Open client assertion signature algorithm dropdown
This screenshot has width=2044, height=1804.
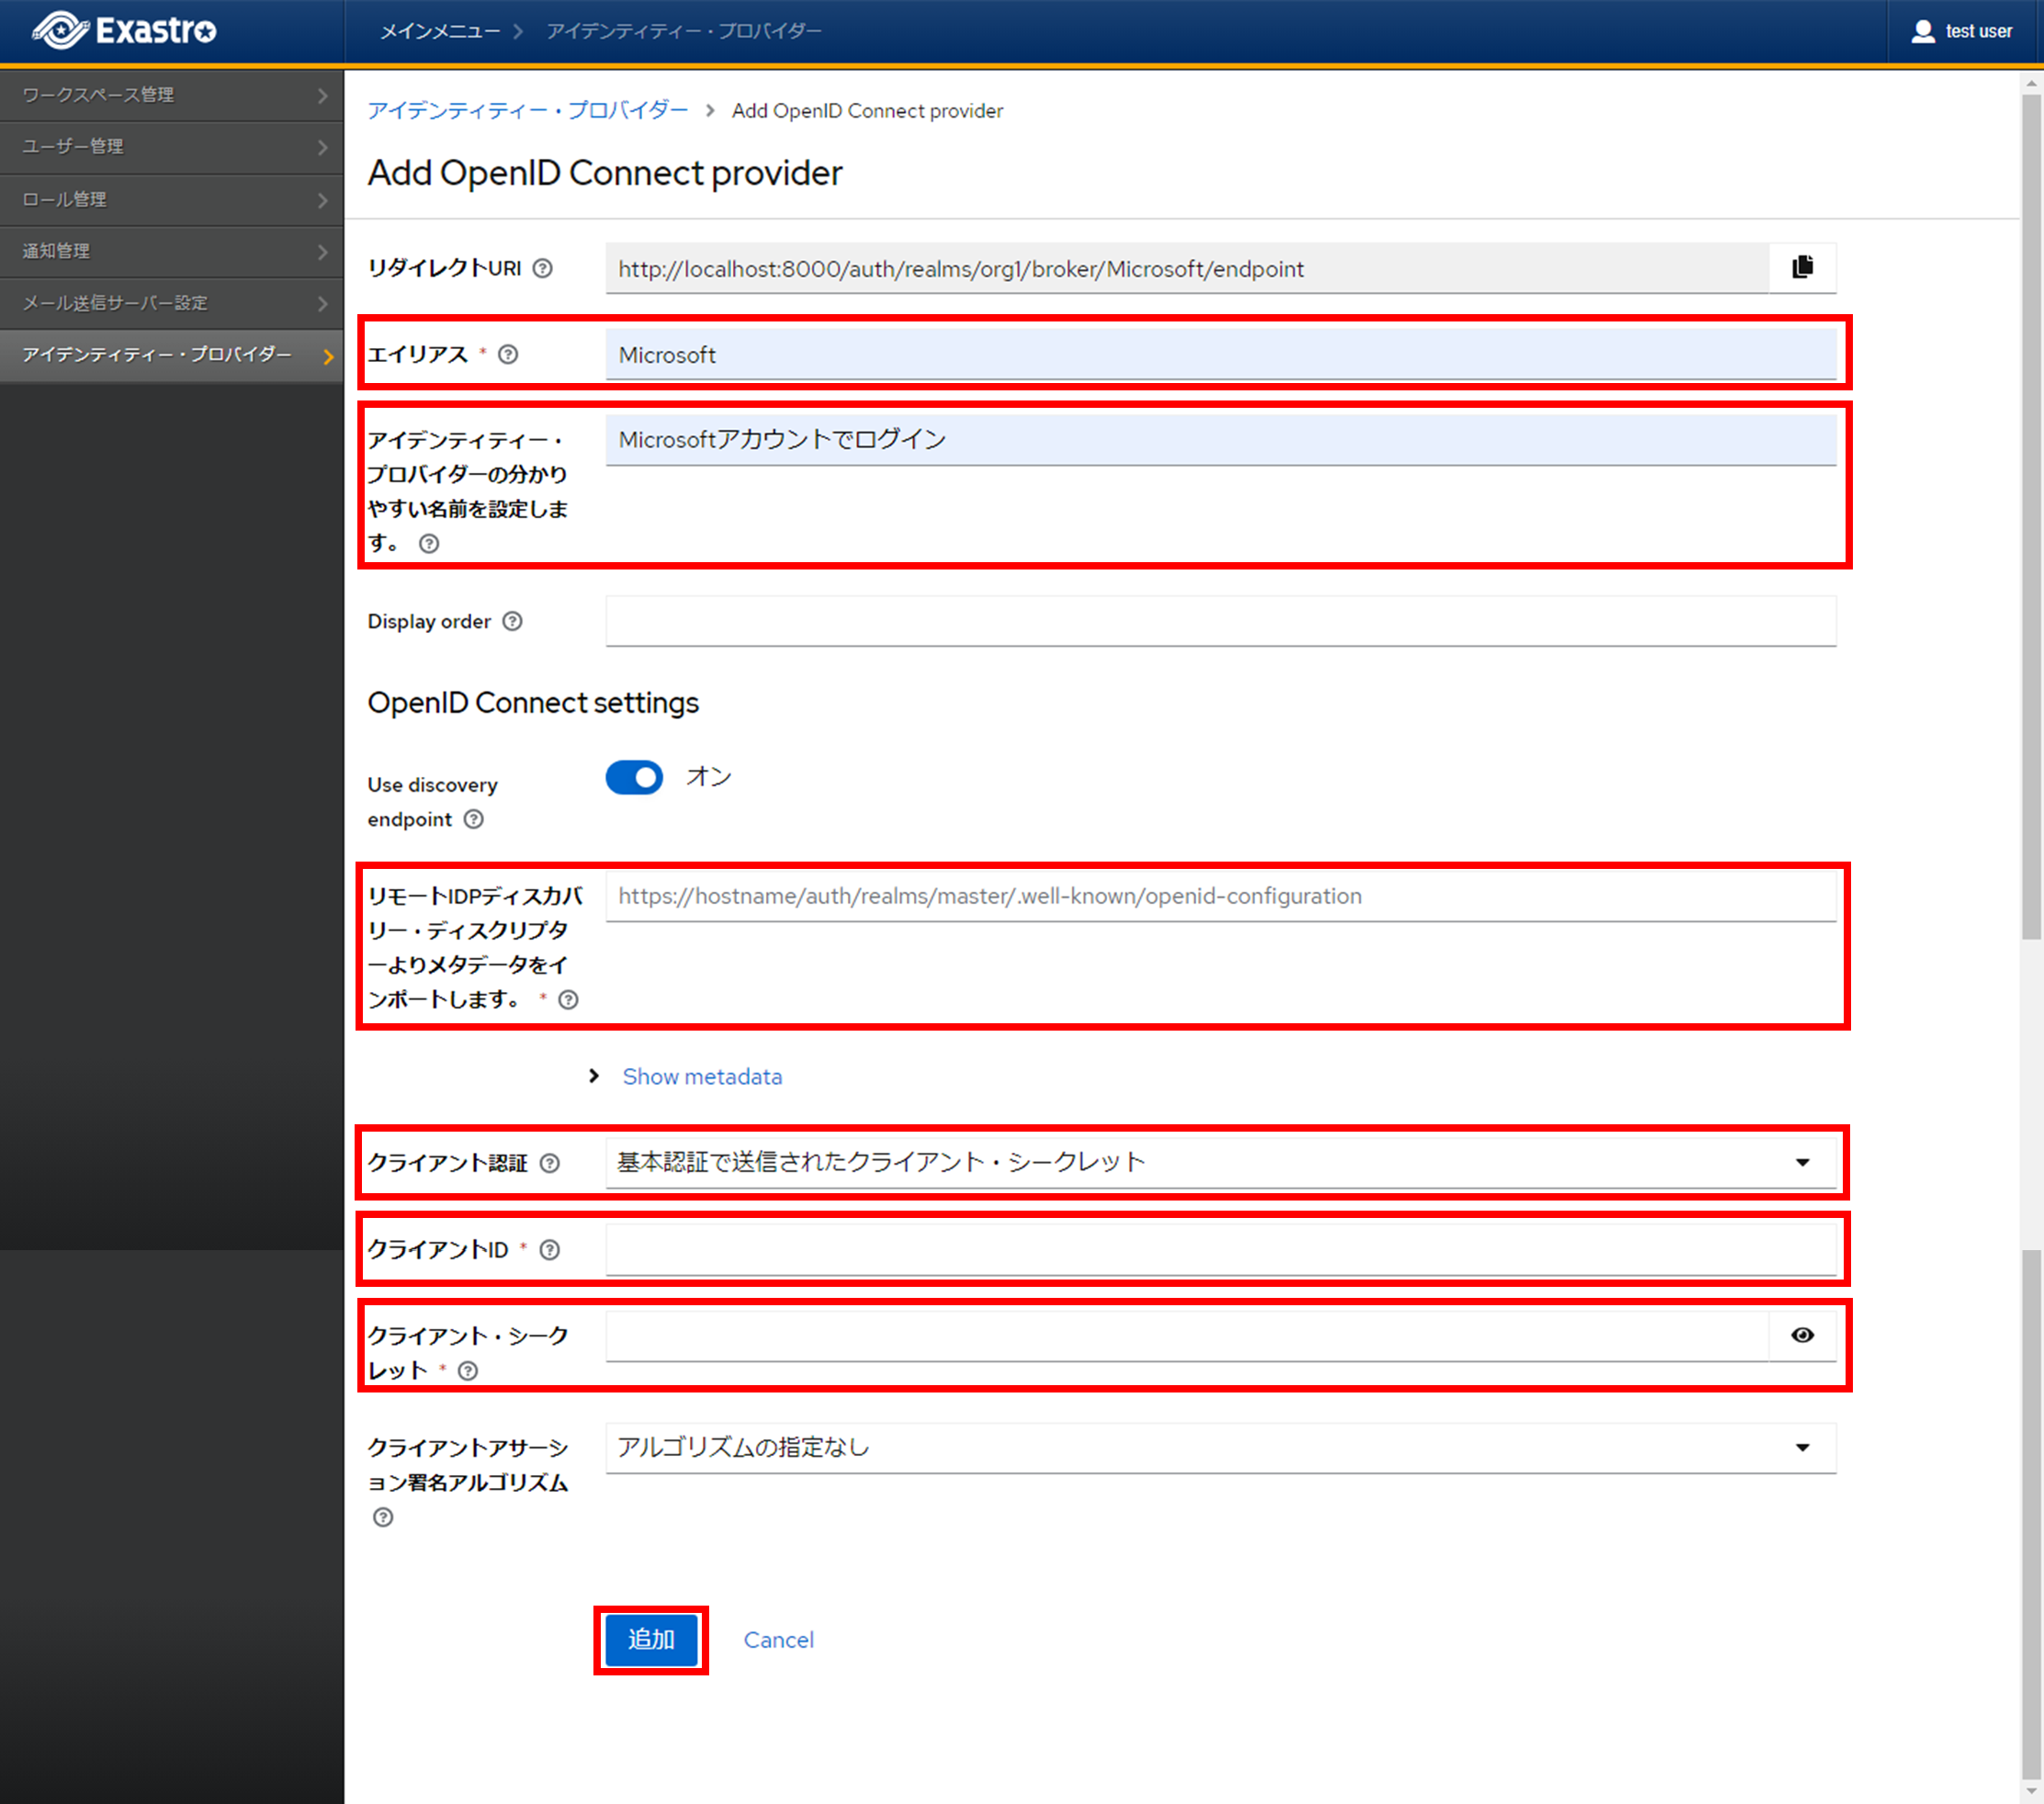1220,1447
